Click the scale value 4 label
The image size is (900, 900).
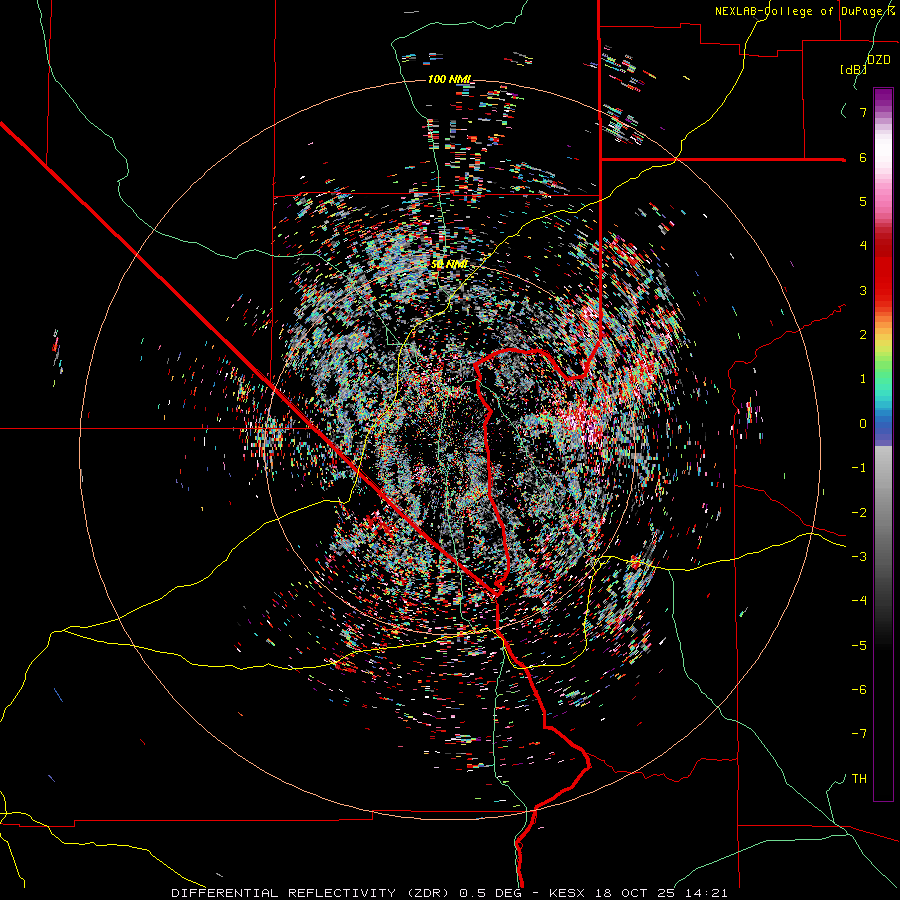(x=863, y=245)
